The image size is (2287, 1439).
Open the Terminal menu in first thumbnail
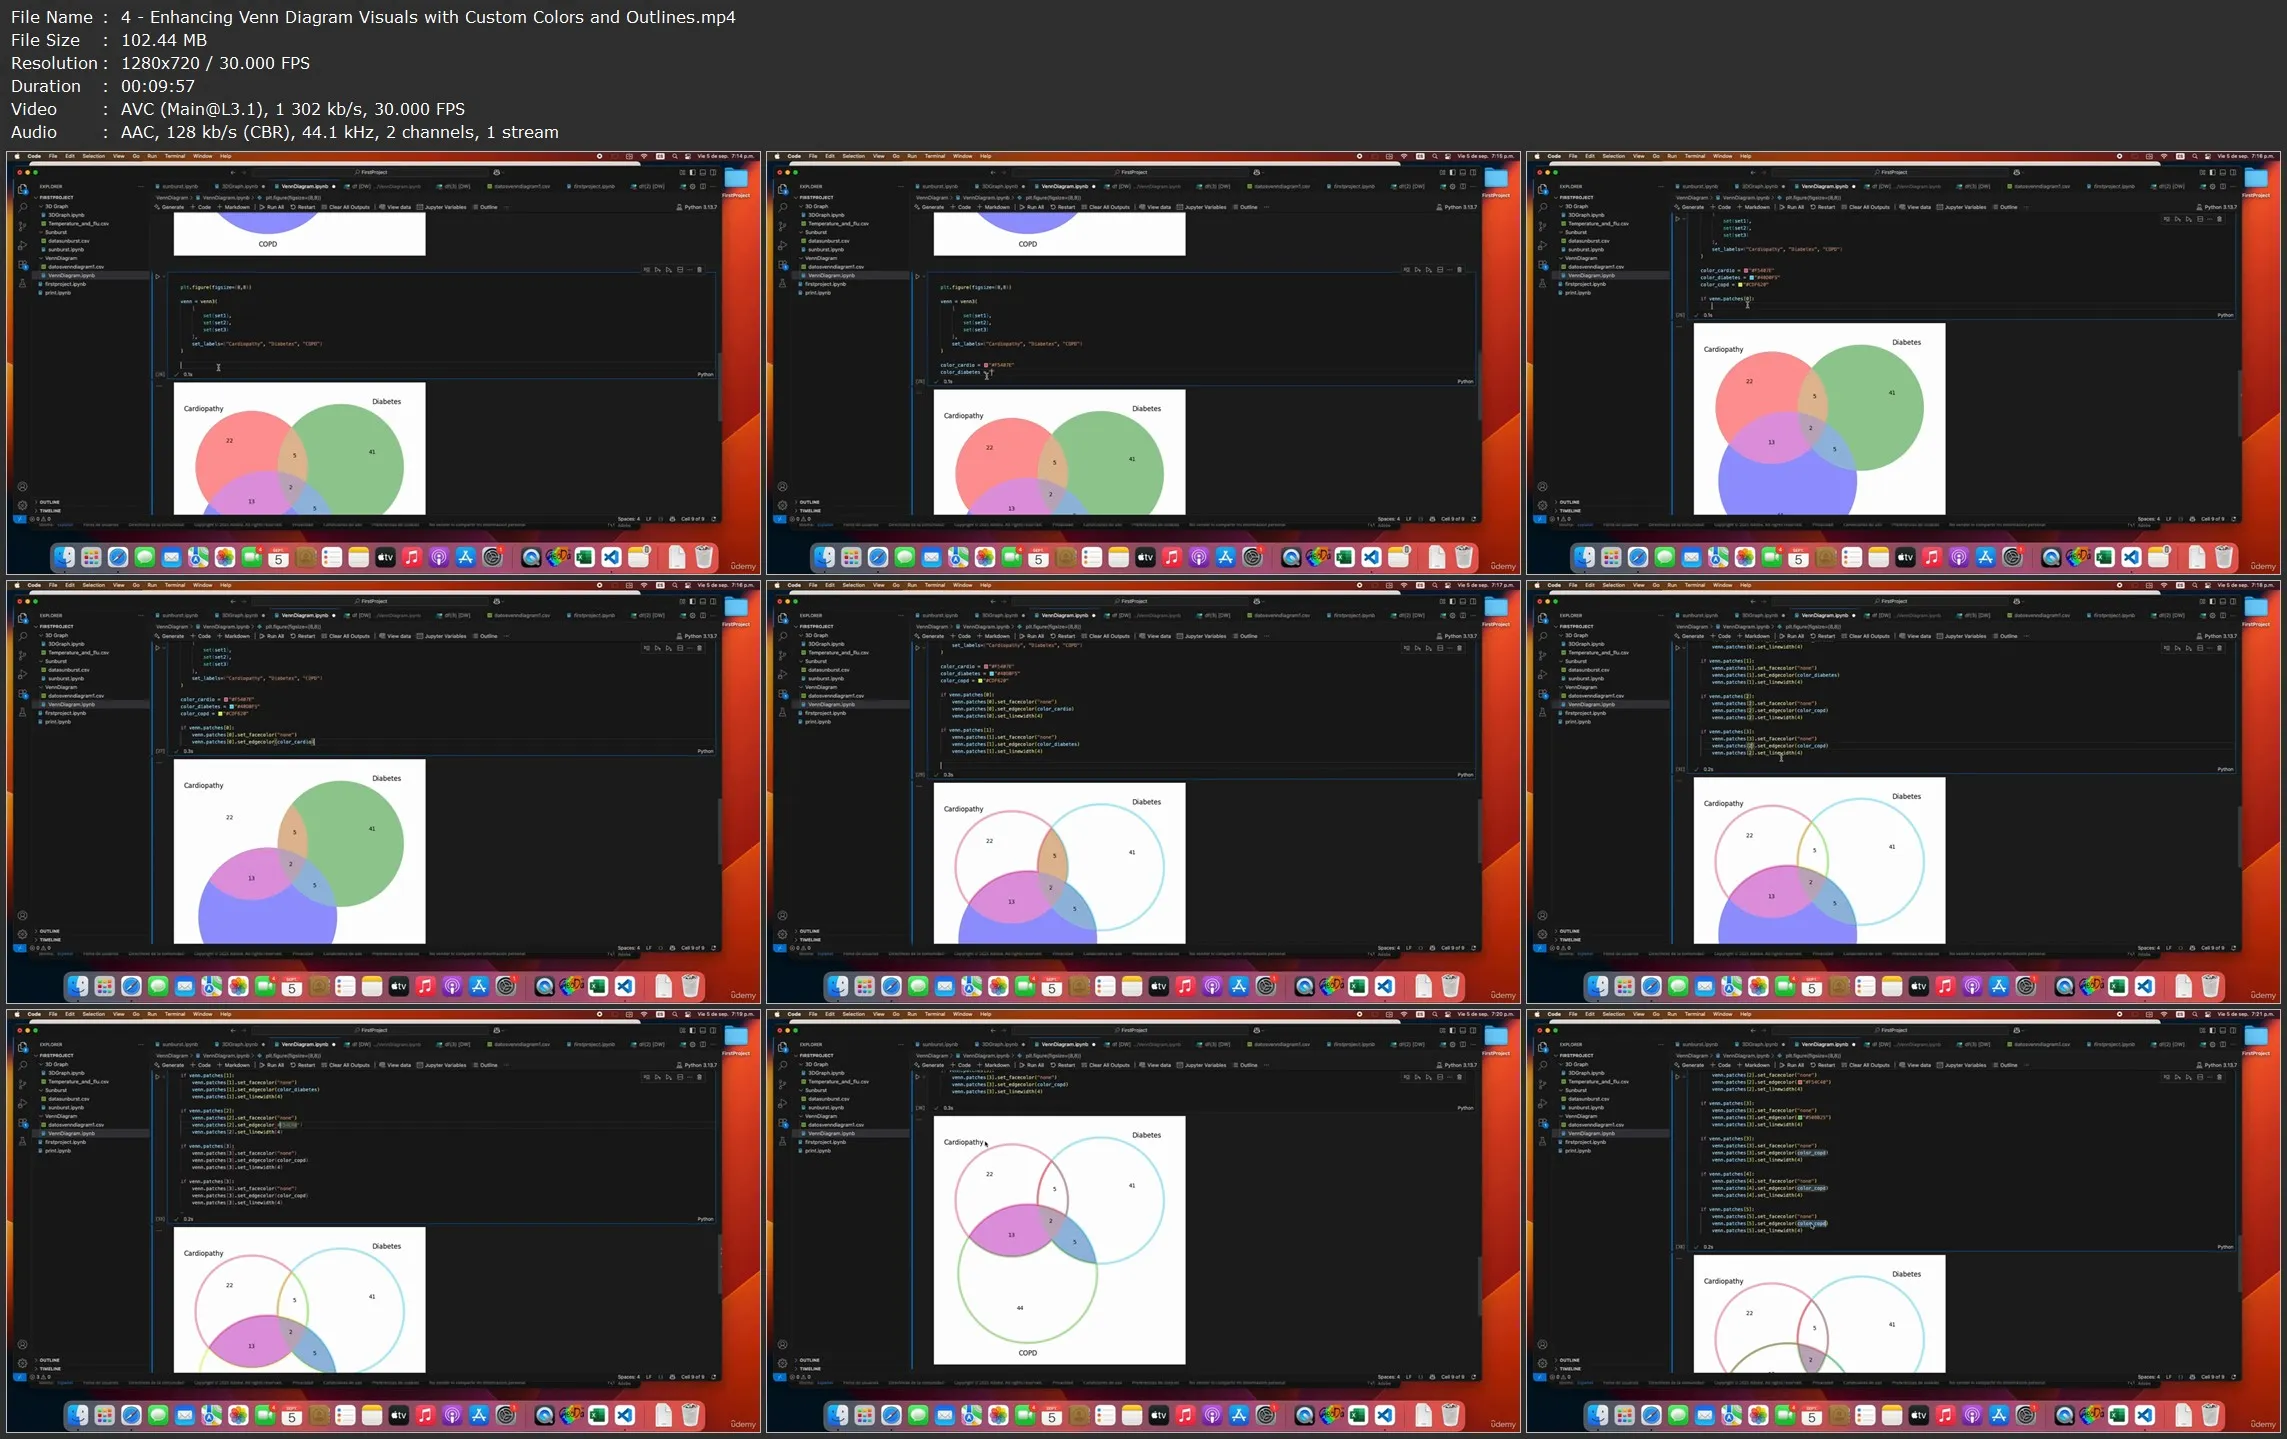point(174,156)
